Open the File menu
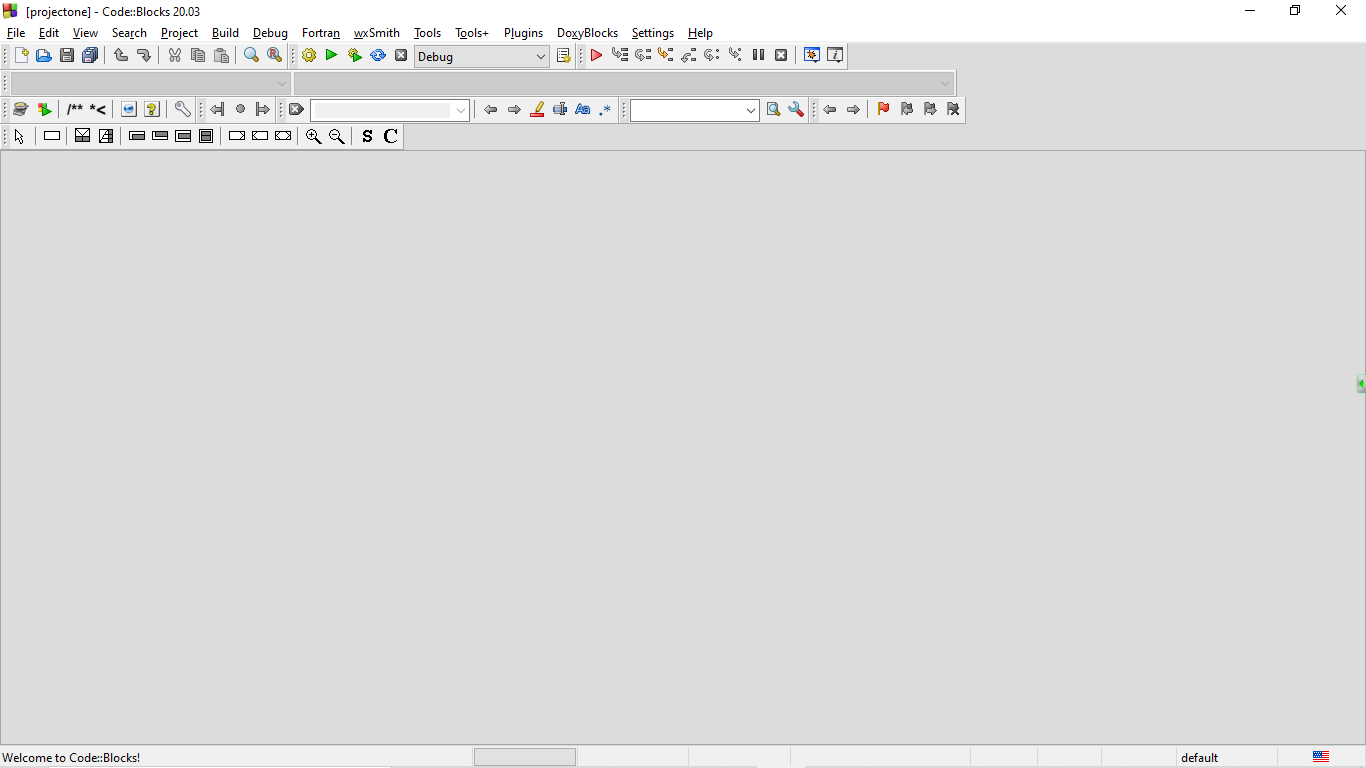 click(x=16, y=33)
